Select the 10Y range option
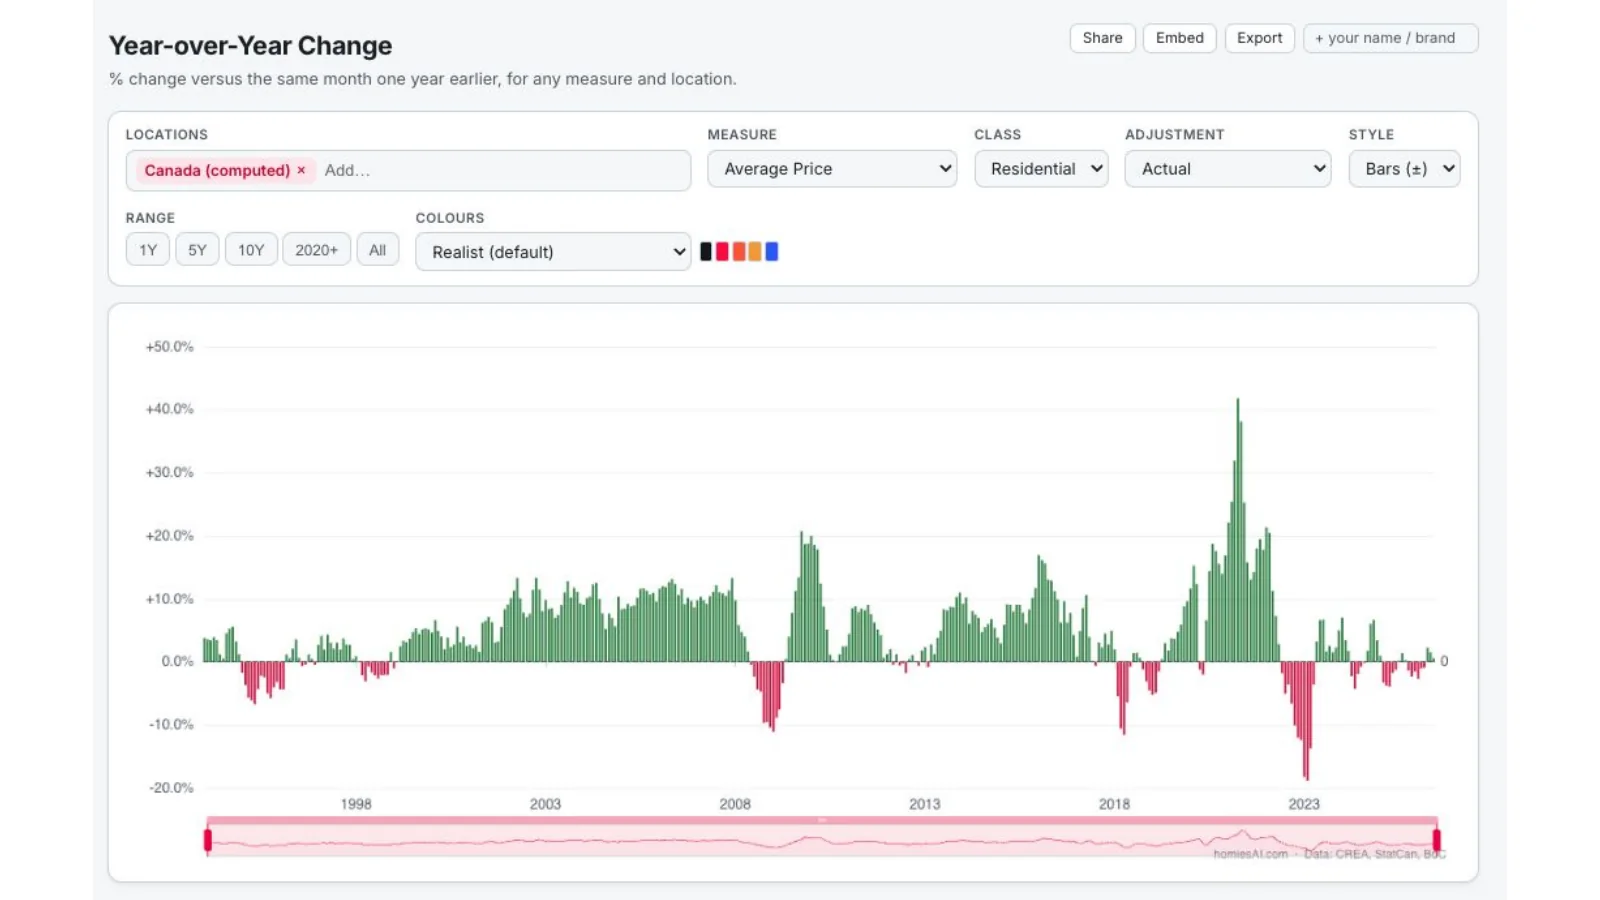 tap(251, 250)
